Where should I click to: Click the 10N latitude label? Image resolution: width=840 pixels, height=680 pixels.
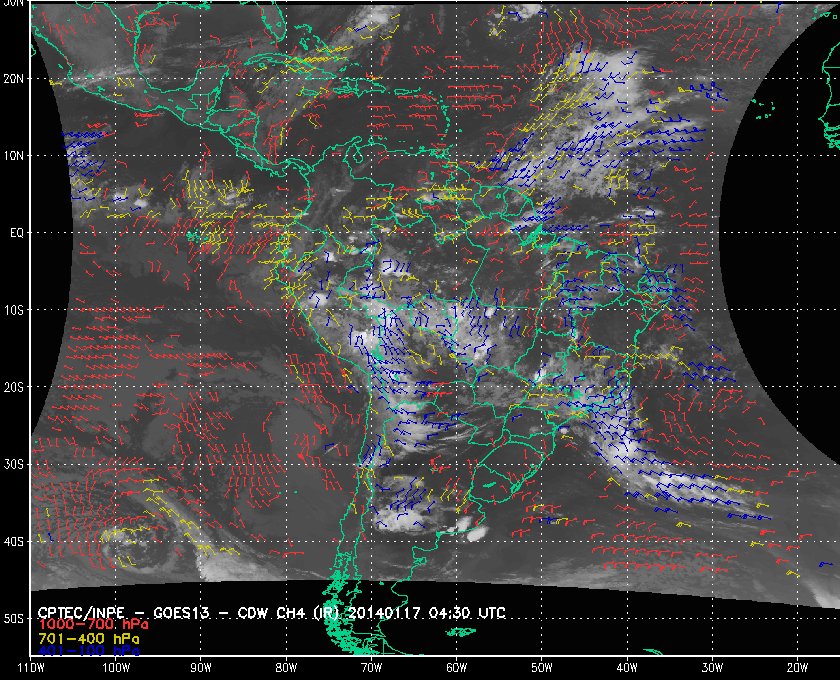tap(13, 156)
